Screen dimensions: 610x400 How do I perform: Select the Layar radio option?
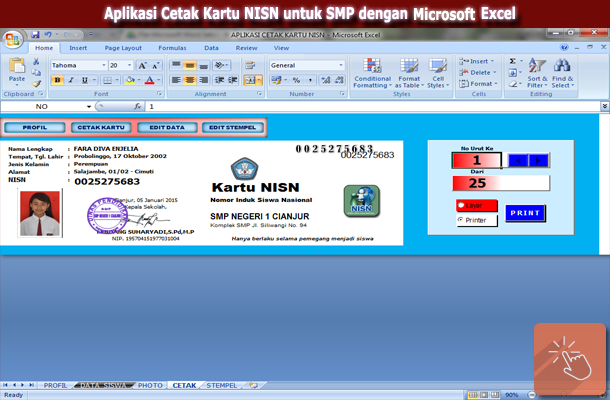(477, 205)
